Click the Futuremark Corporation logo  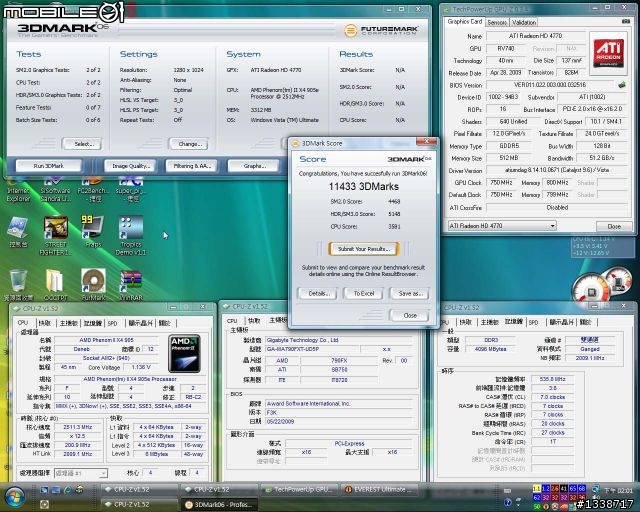(x=381, y=30)
